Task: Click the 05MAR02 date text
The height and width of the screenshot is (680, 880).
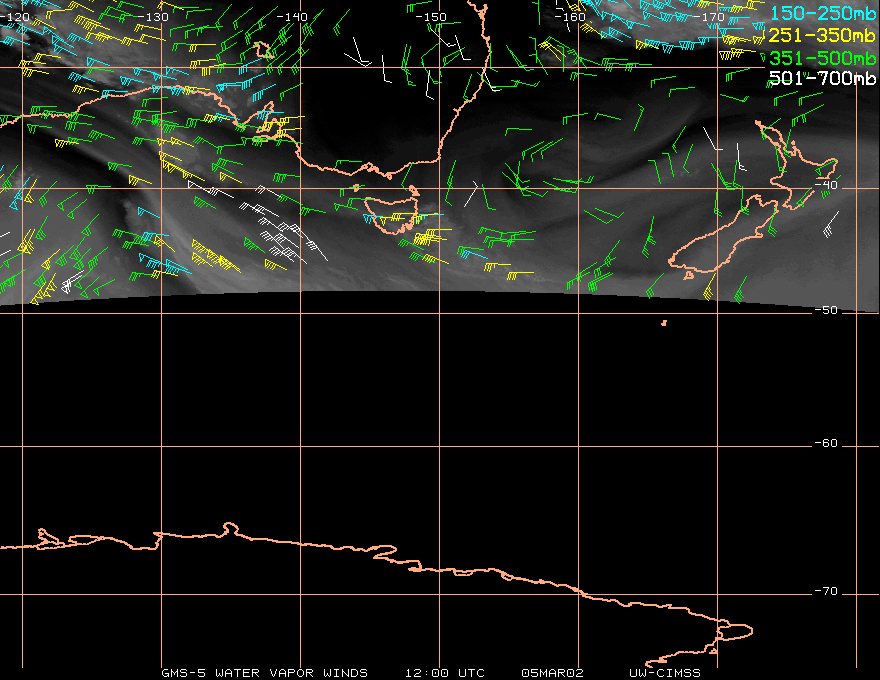Action: point(552,673)
